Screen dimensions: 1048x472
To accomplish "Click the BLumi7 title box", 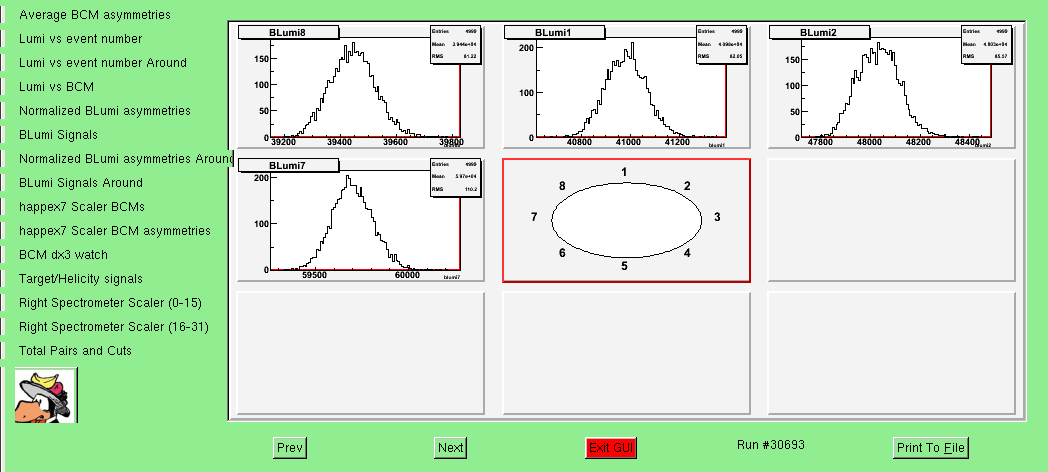I will [x=289, y=166].
